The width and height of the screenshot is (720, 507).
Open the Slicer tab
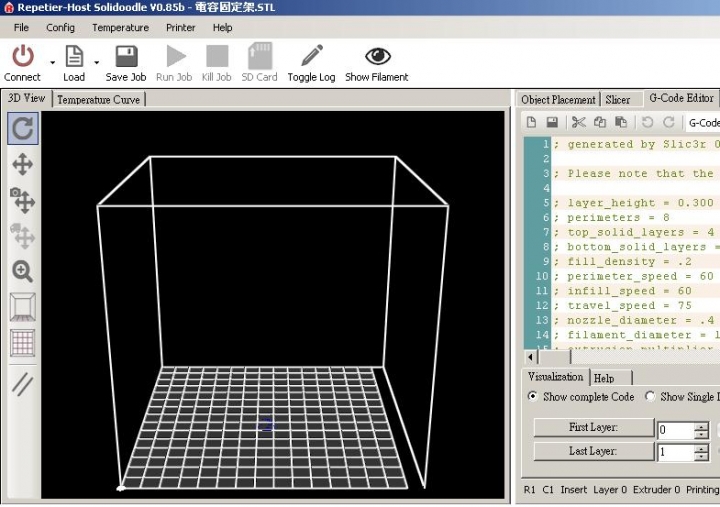[618, 99]
